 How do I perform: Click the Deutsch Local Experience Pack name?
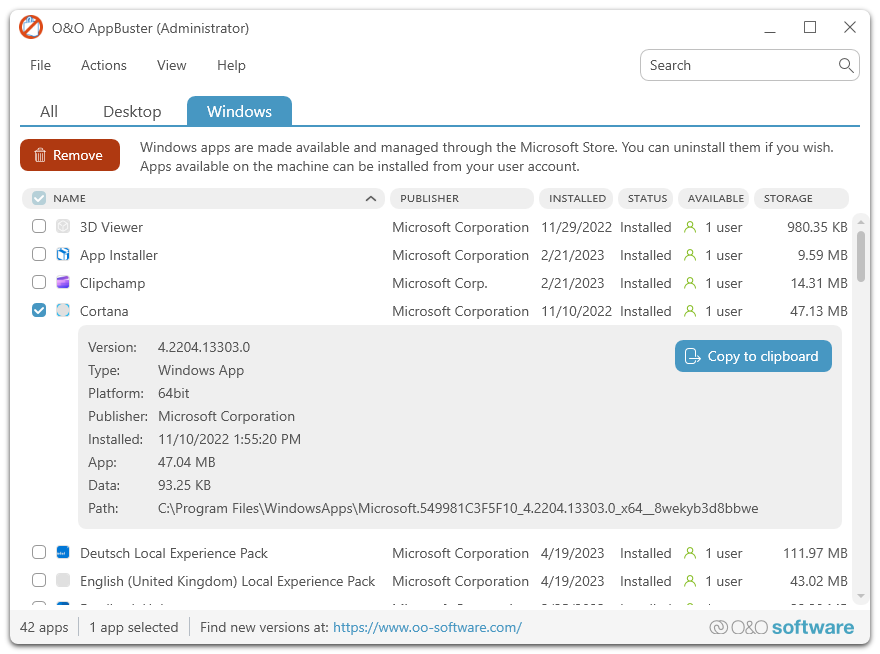[x=174, y=553]
